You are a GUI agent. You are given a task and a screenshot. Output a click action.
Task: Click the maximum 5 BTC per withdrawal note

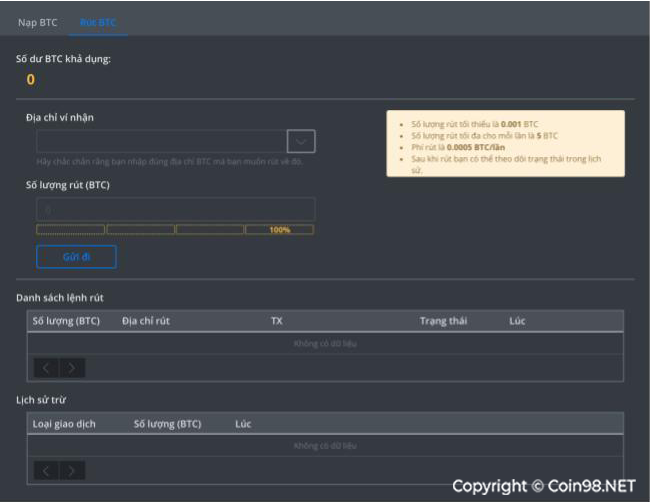[x=484, y=136]
